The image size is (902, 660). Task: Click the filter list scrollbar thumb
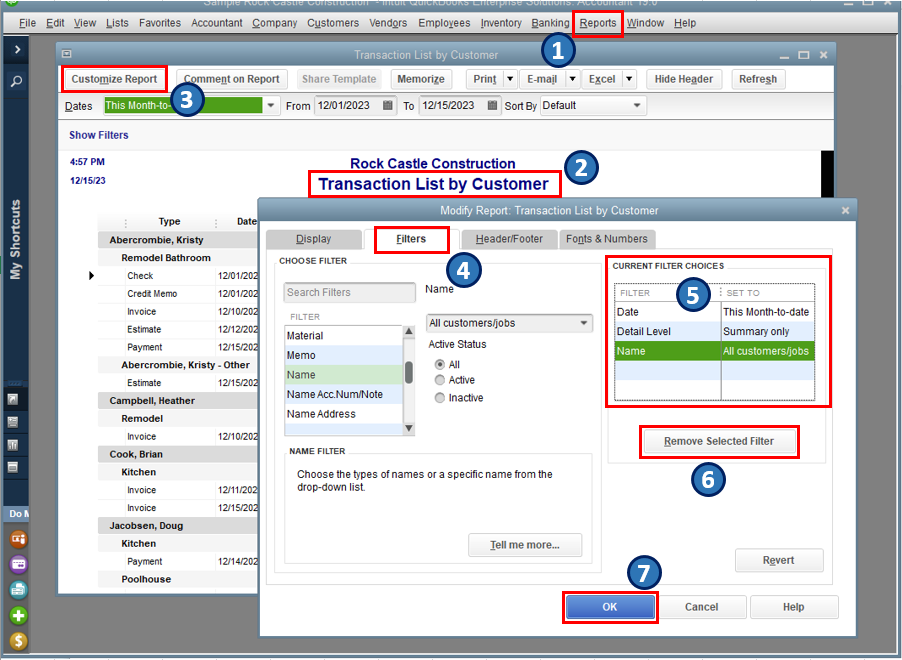pyautogui.click(x=408, y=372)
